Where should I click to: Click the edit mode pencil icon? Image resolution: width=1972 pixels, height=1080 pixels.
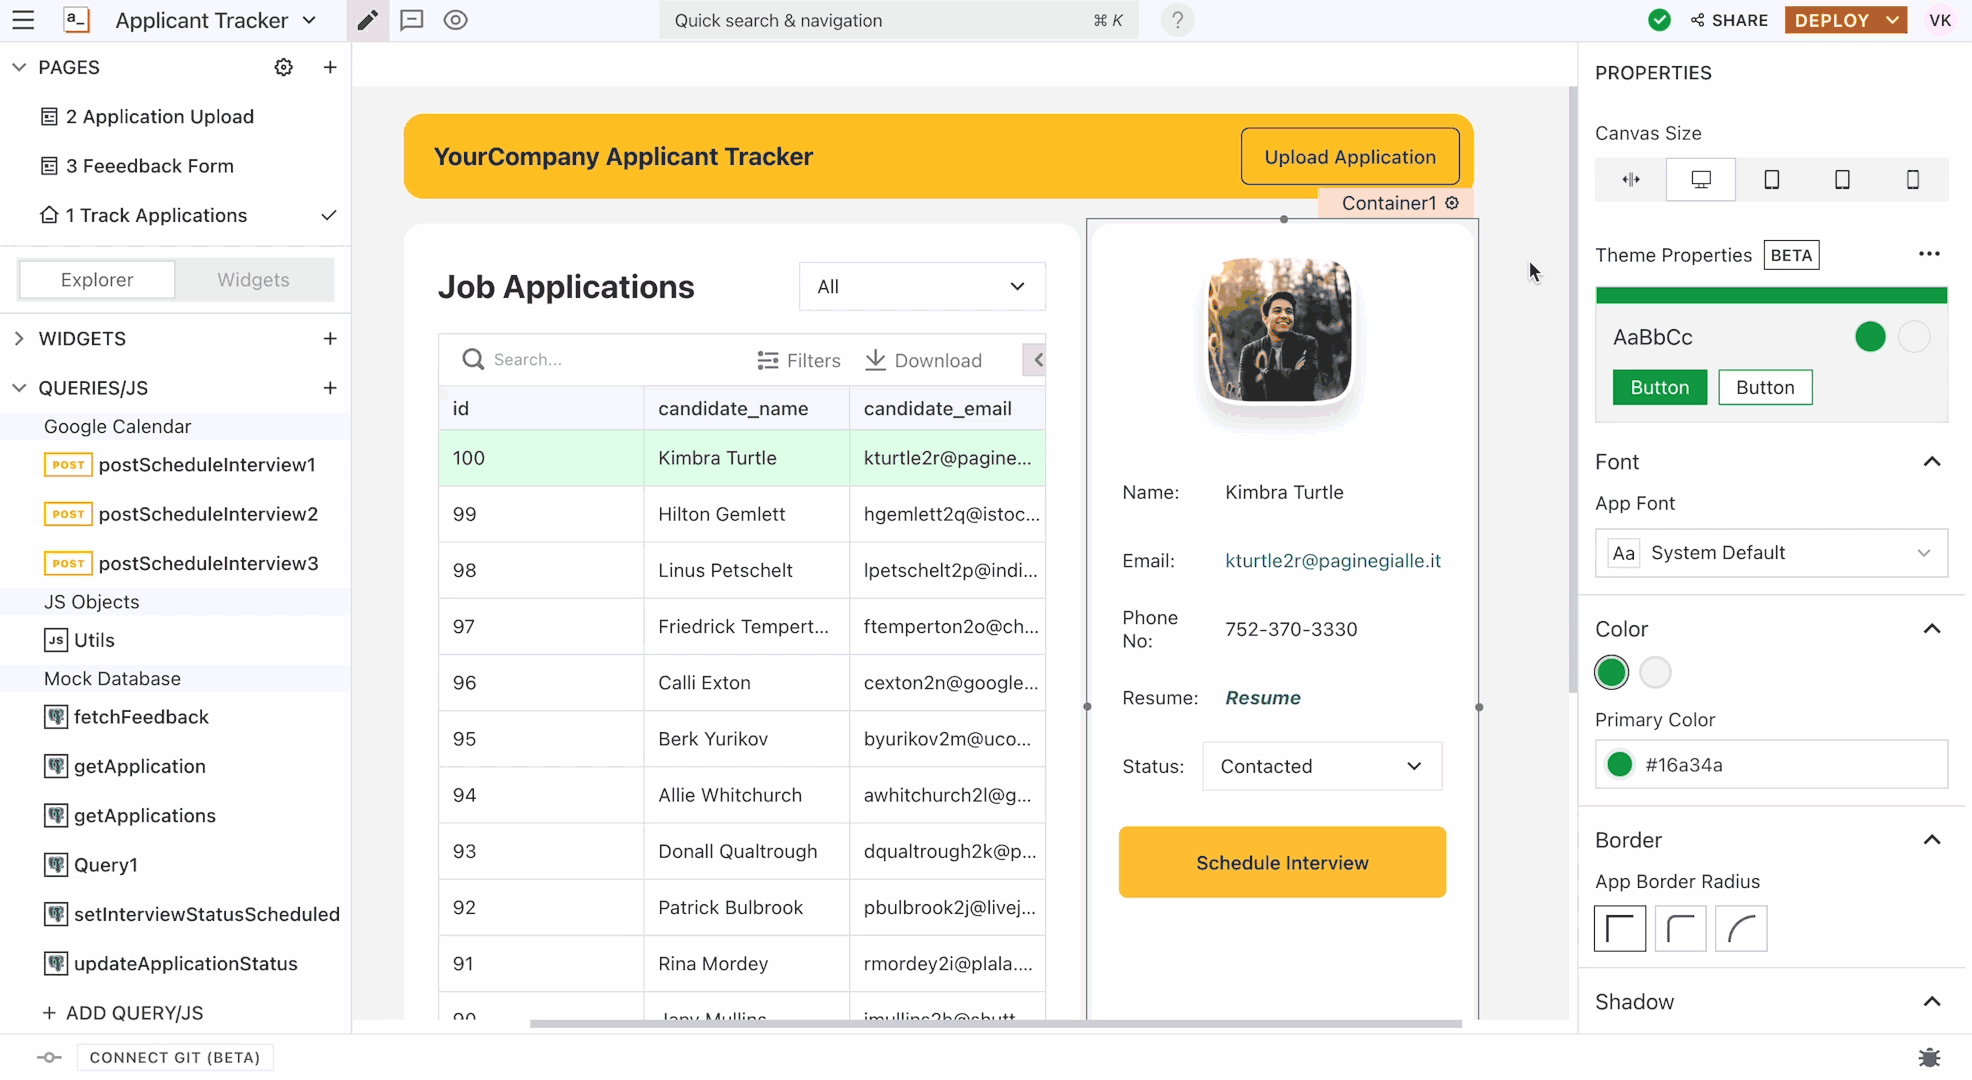pyautogui.click(x=367, y=20)
